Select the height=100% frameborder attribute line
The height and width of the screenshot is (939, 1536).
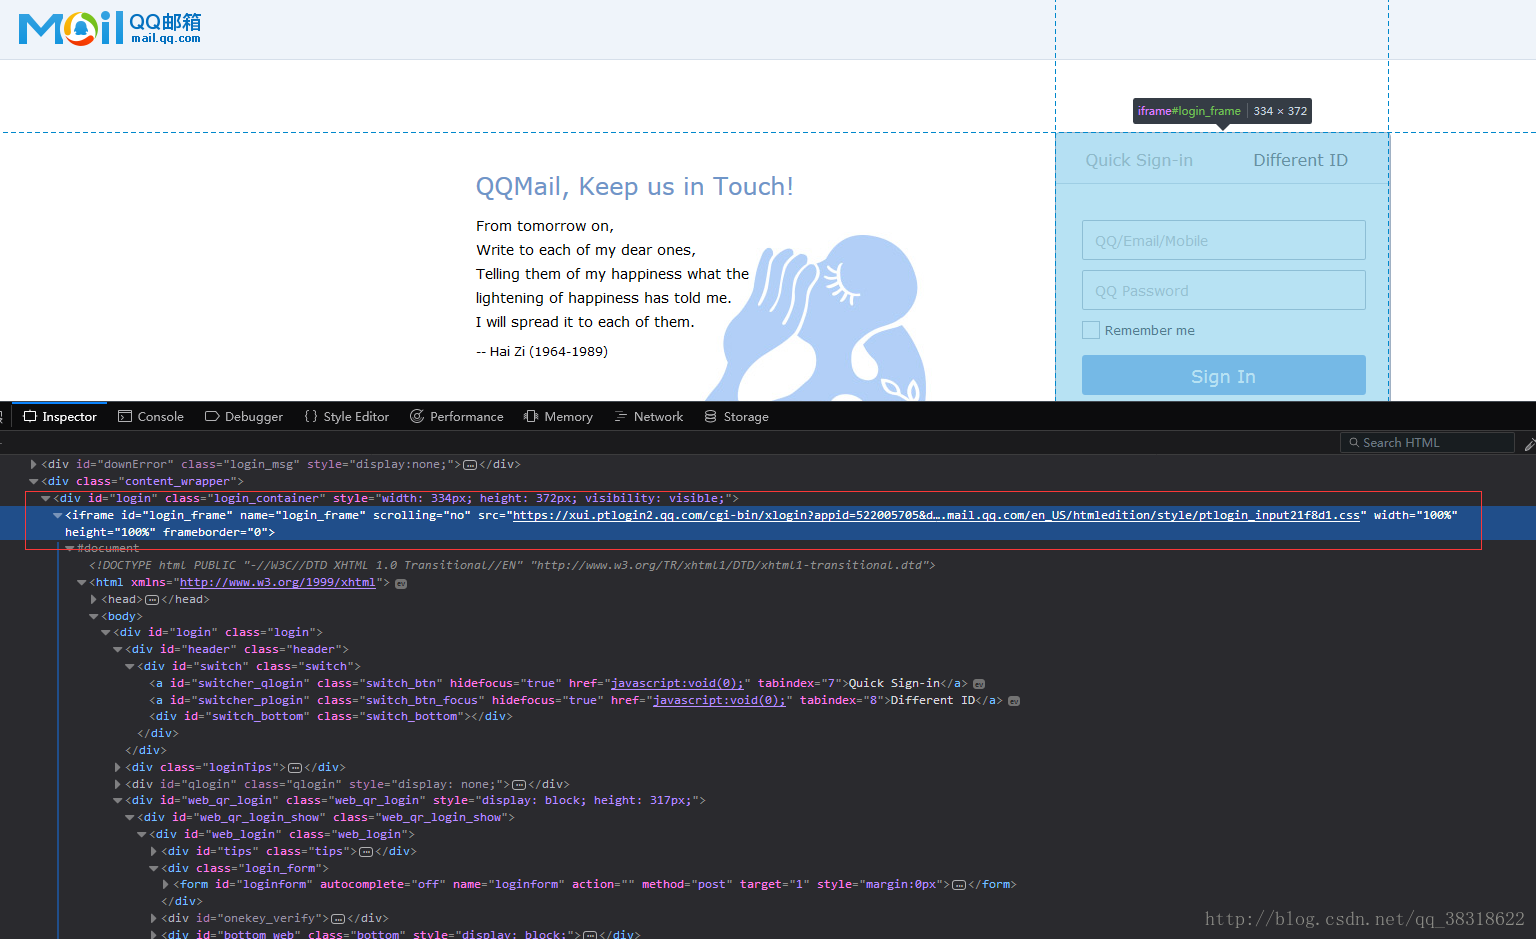[169, 533]
